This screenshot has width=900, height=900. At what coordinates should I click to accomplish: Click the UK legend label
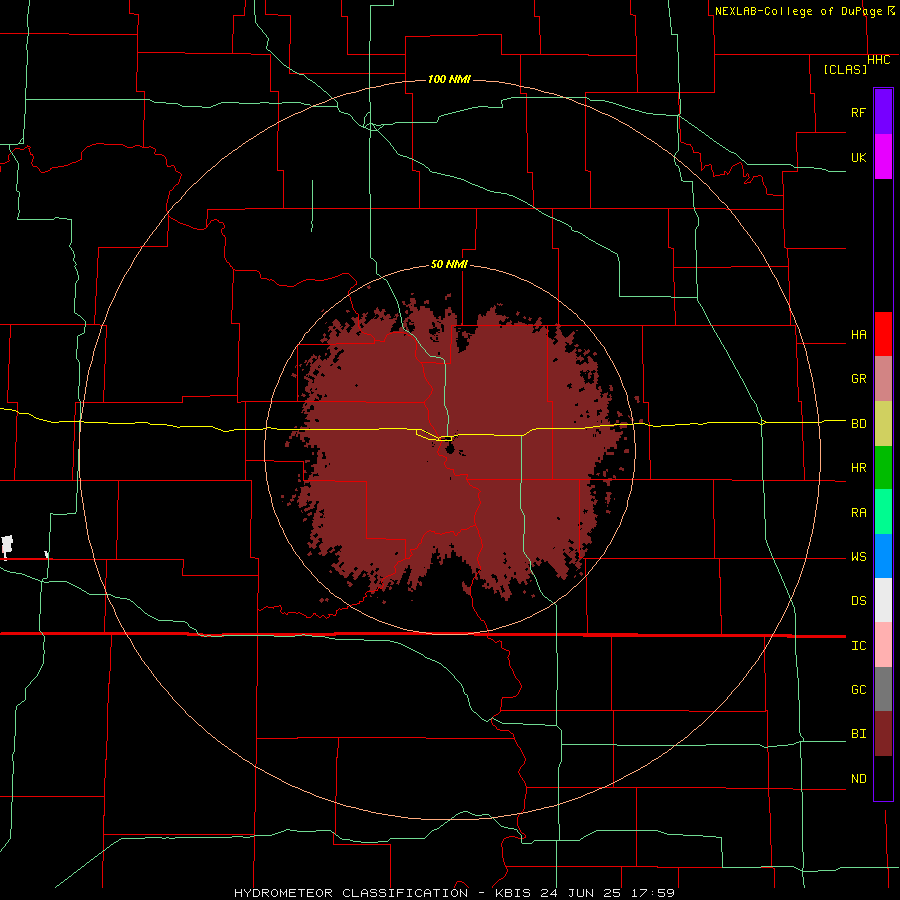858,157
